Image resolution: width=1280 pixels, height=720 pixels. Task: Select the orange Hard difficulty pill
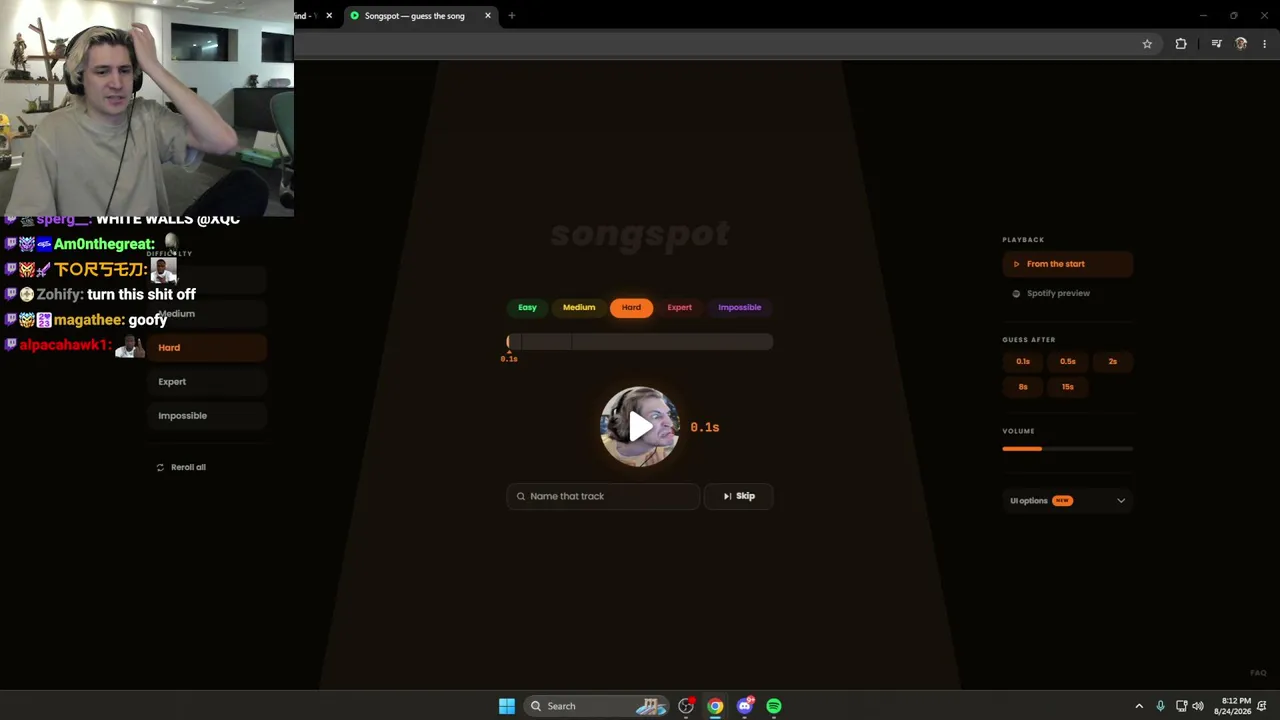tap(631, 307)
